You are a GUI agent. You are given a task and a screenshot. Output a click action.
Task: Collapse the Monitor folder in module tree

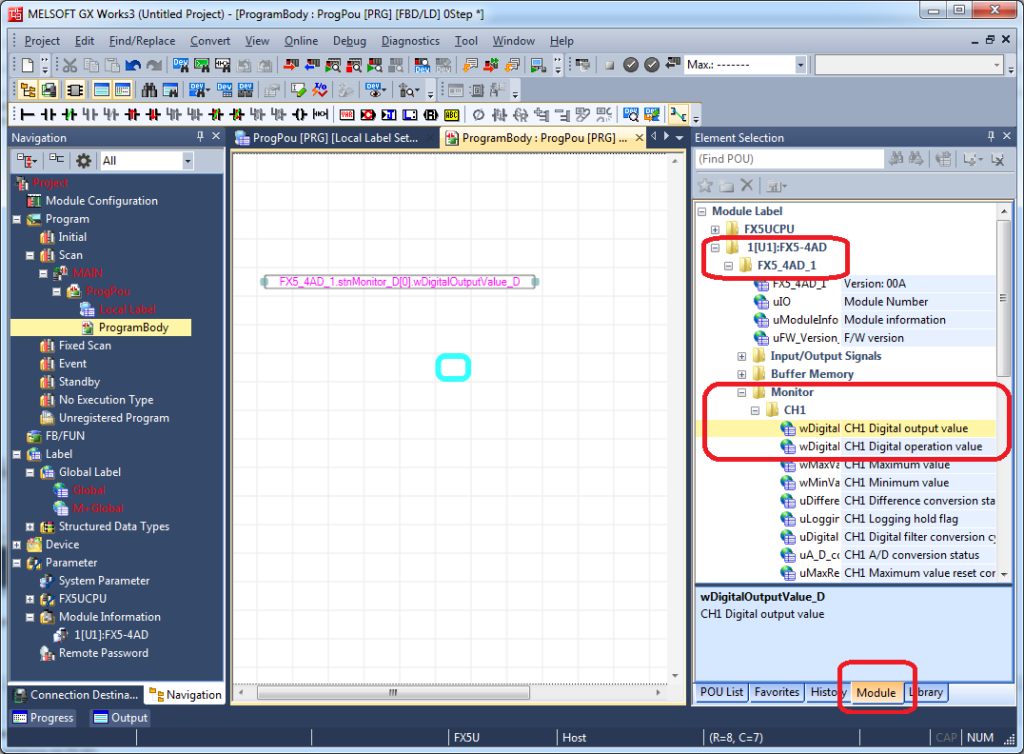(x=742, y=392)
